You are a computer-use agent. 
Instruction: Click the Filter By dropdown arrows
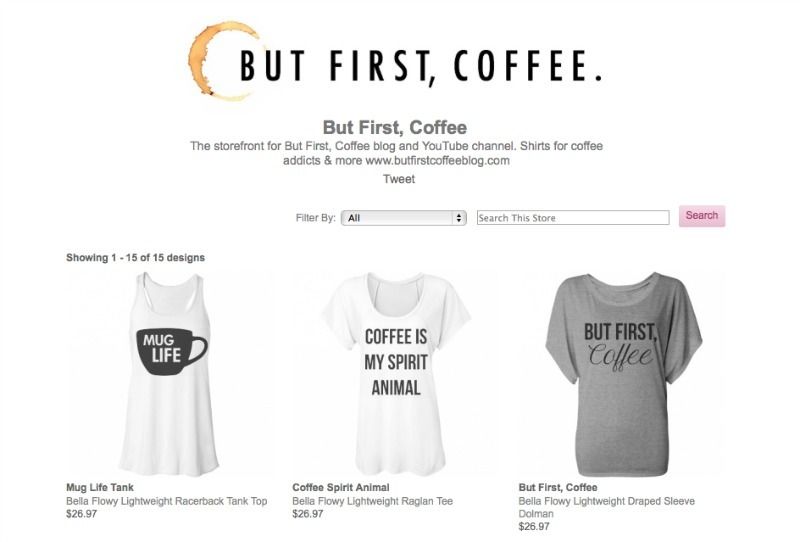pyautogui.click(x=459, y=218)
